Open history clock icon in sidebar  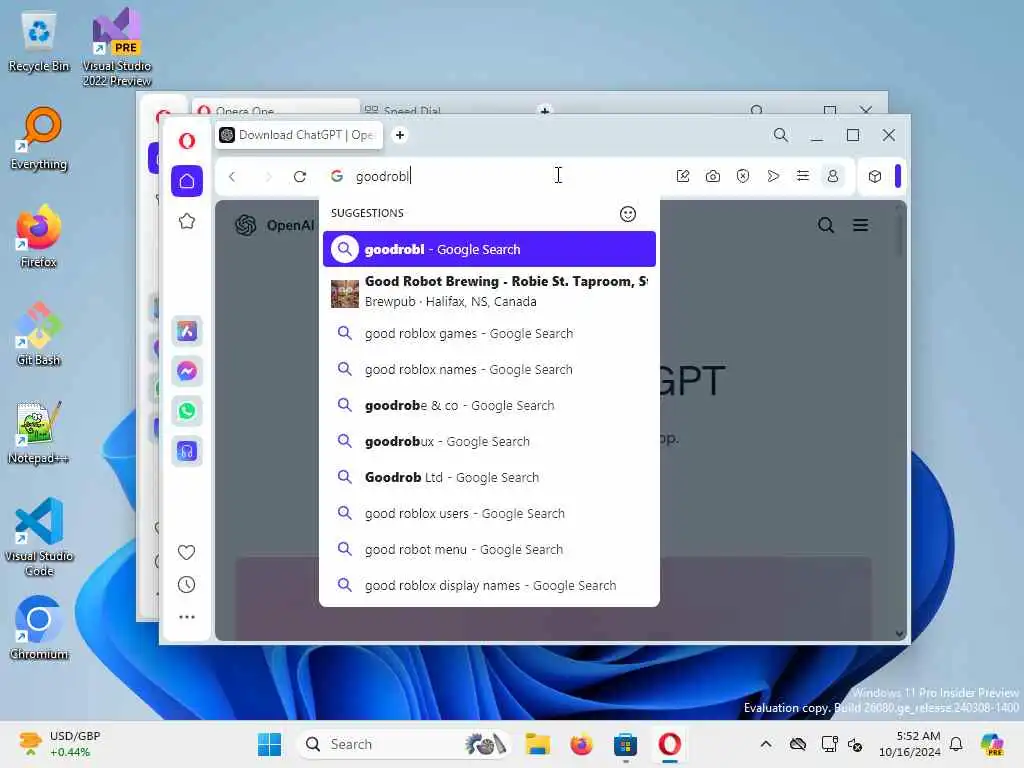click(187, 584)
